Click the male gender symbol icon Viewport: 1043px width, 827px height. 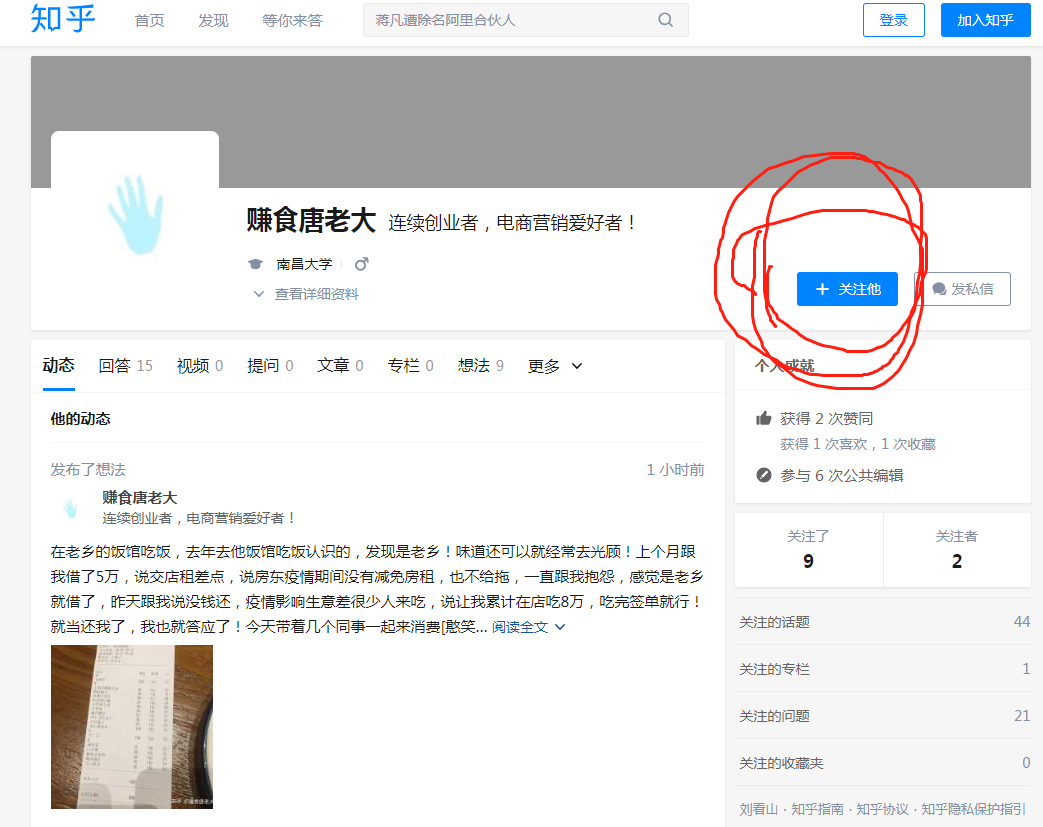pos(361,264)
